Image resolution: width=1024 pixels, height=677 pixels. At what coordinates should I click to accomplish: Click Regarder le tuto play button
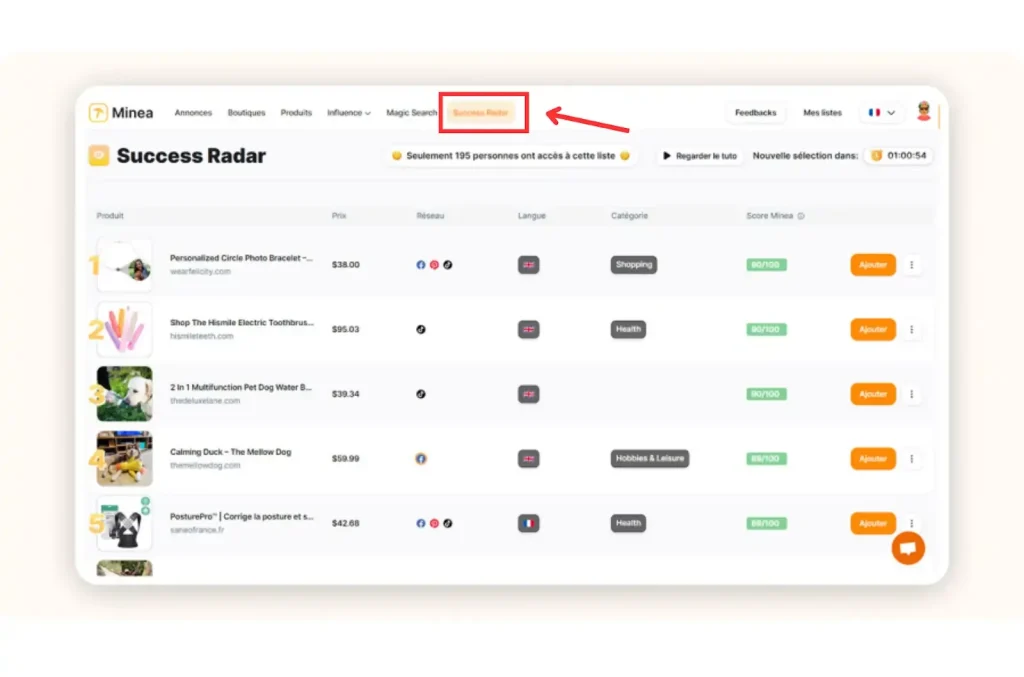click(700, 155)
